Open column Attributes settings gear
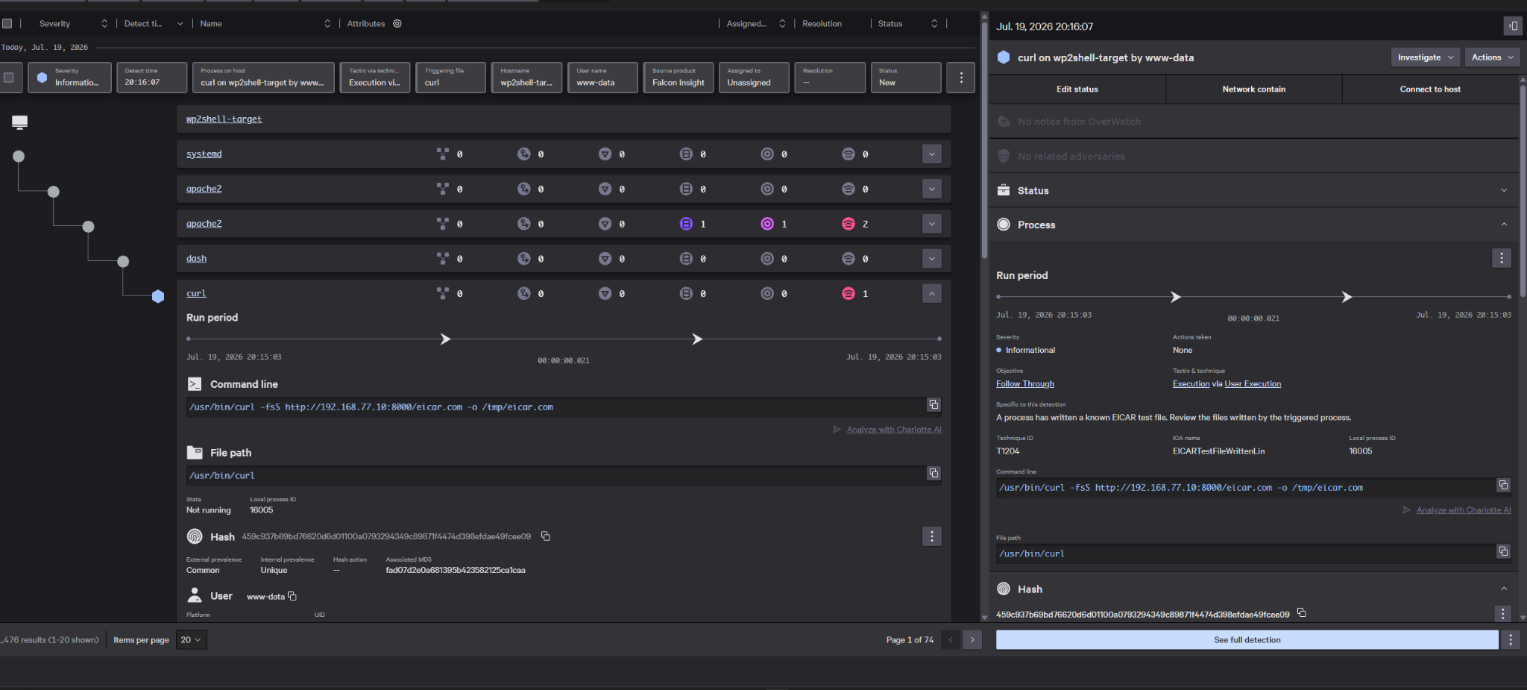The width and height of the screenshot is (1527, 690). point(397,23)
